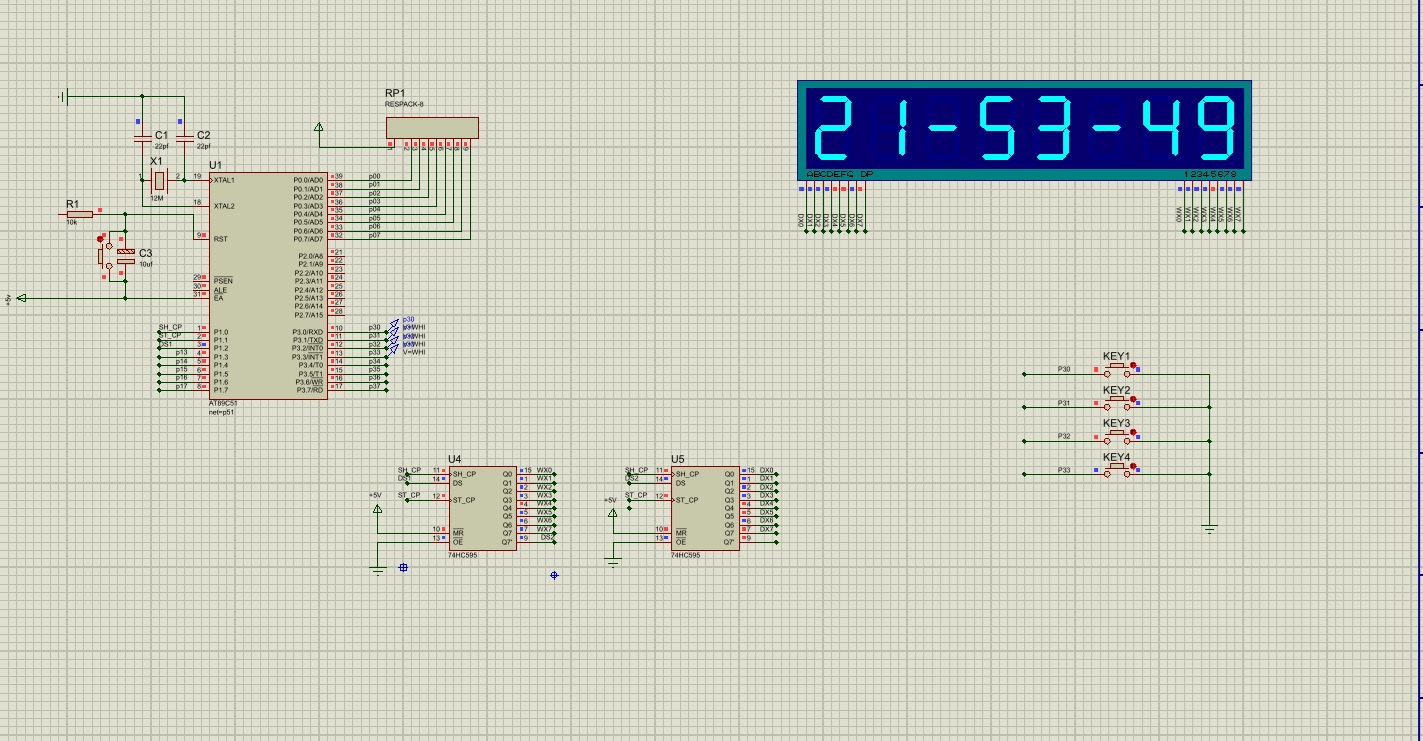The width and height of the screenshot is (1423, 741).
Task: Toggle the red latch dot on KEY1
Action: (x=1133, y=366)
